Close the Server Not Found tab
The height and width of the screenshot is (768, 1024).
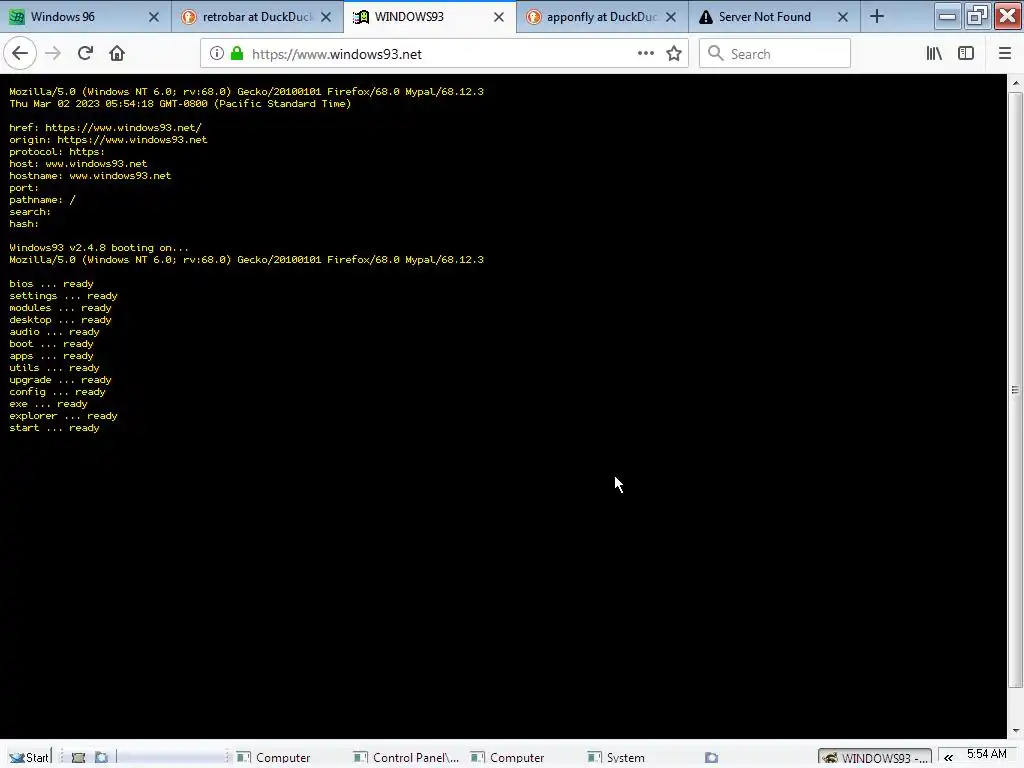843,17
